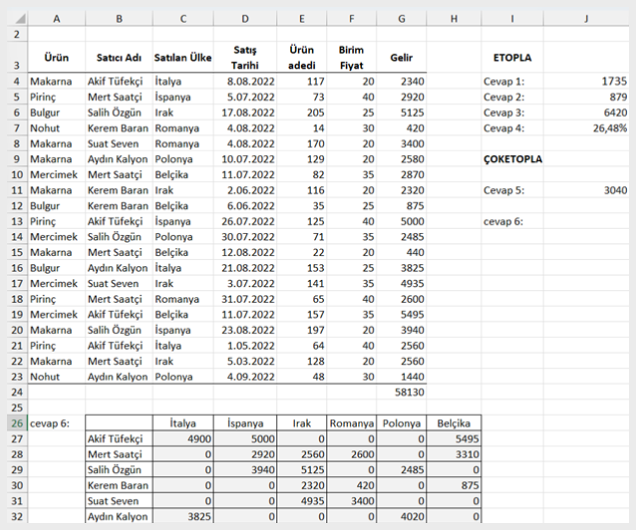
Task: Click date 8.08.2022 cell
Action: (245, 81)
